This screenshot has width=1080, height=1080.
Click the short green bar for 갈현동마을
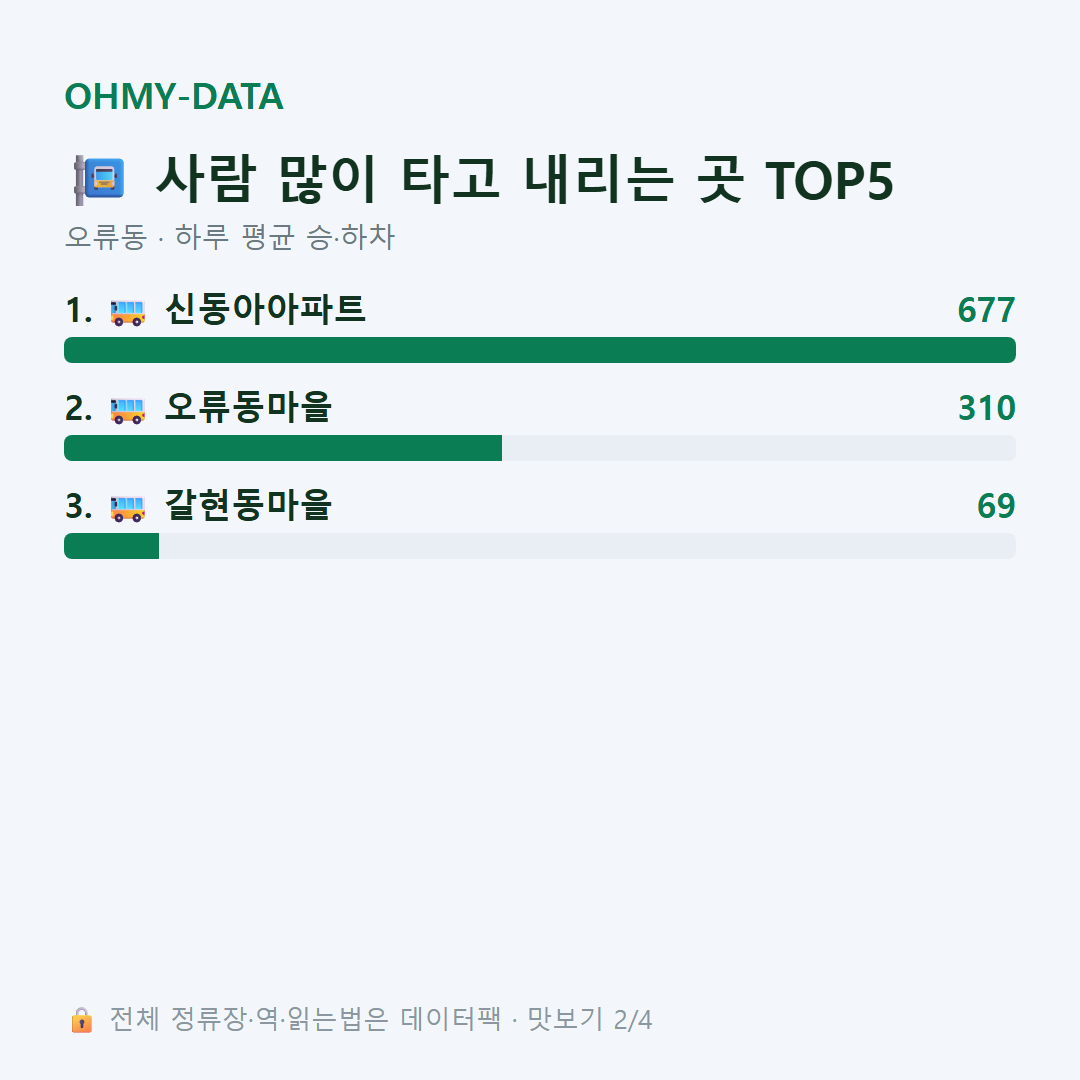(x=112, y=546)
